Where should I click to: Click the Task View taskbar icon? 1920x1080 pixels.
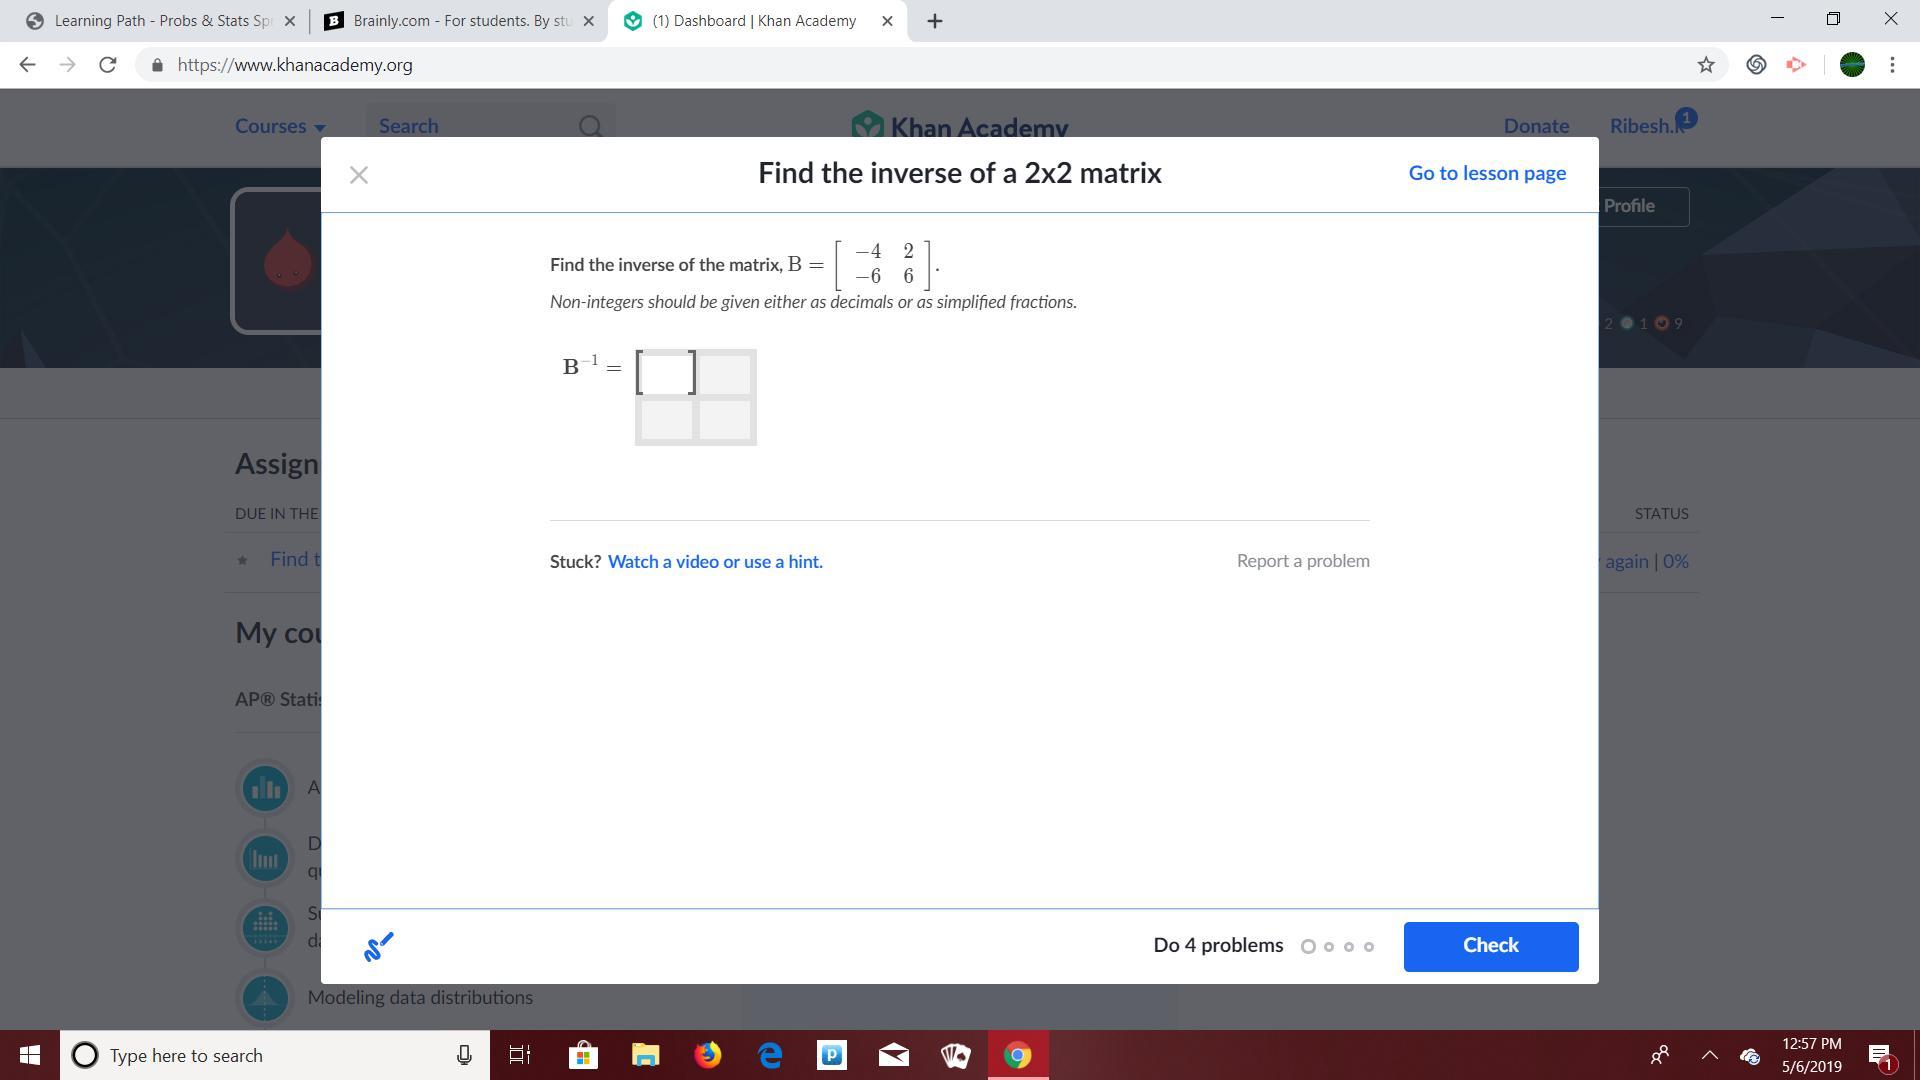pos(520,1055)
